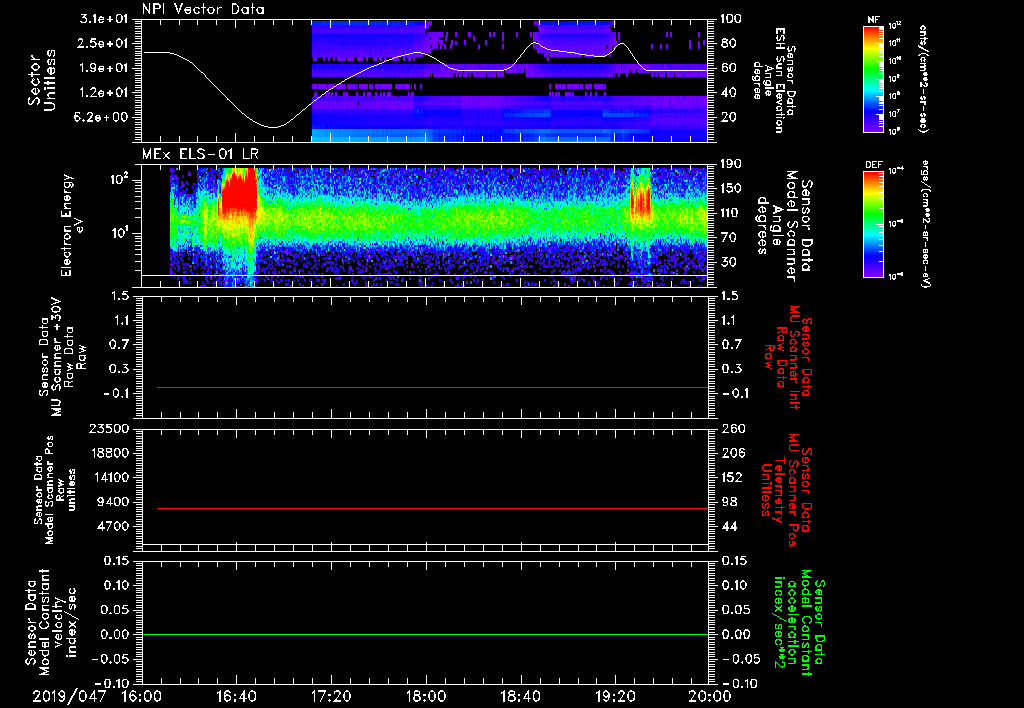Screen dimensions: 1024x708
Task: Click the smaller red electron burst after 19:20
Action: click(x=641, y=199)
